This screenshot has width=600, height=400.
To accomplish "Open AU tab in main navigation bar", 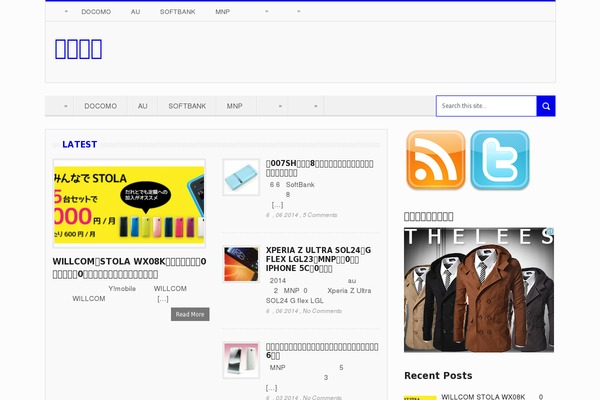I will pyautogui.click(x=143, y=106).
